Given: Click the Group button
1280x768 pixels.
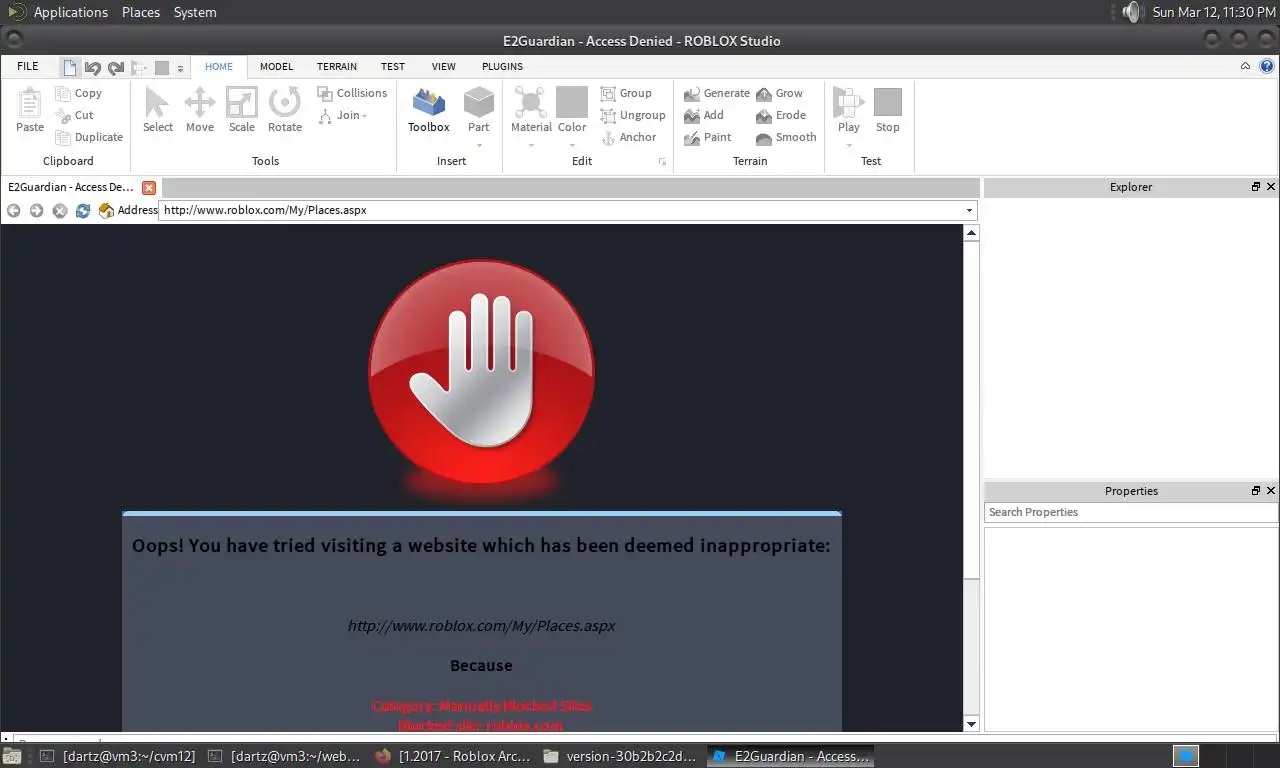Looking at the screenshot, I should (626, 93).
